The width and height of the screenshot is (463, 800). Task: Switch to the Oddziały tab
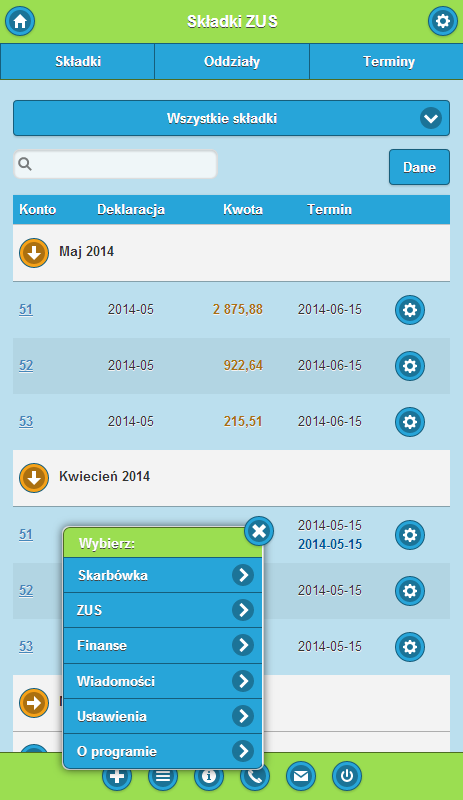tap(232, 62)
